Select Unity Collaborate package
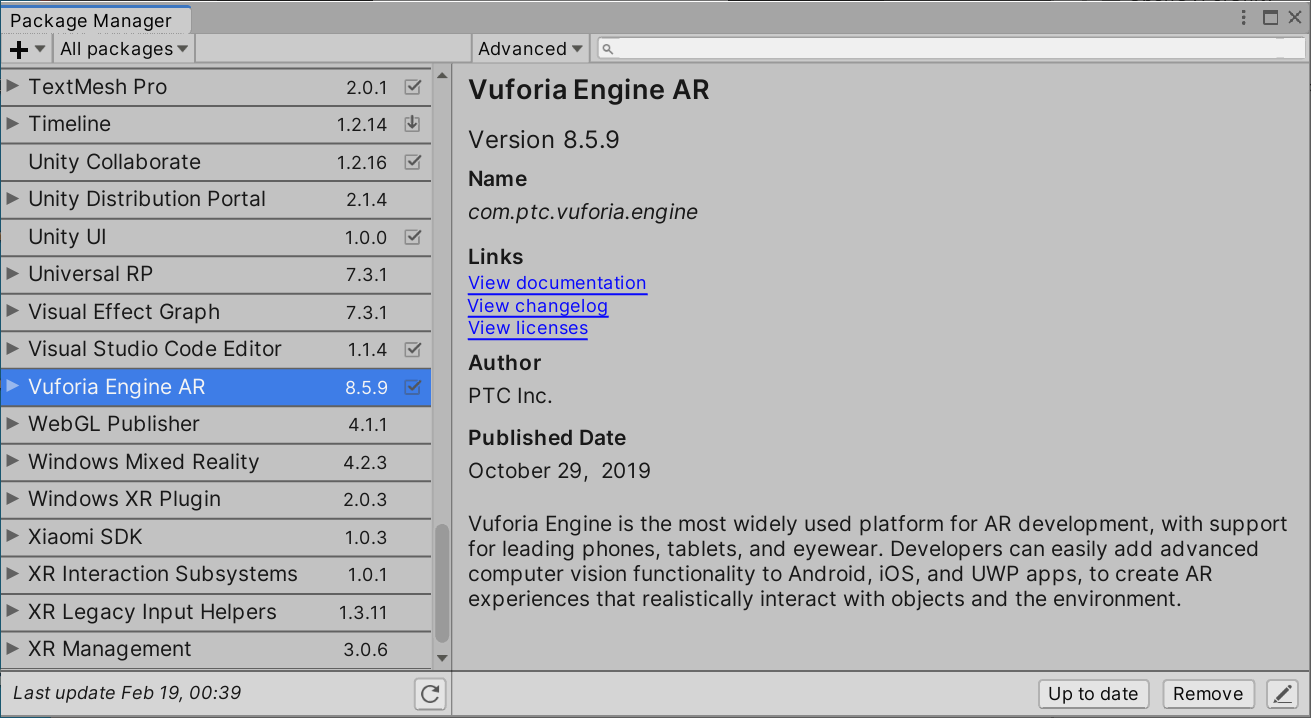This screenshot has height=718, width=1311. coord(215,162)
